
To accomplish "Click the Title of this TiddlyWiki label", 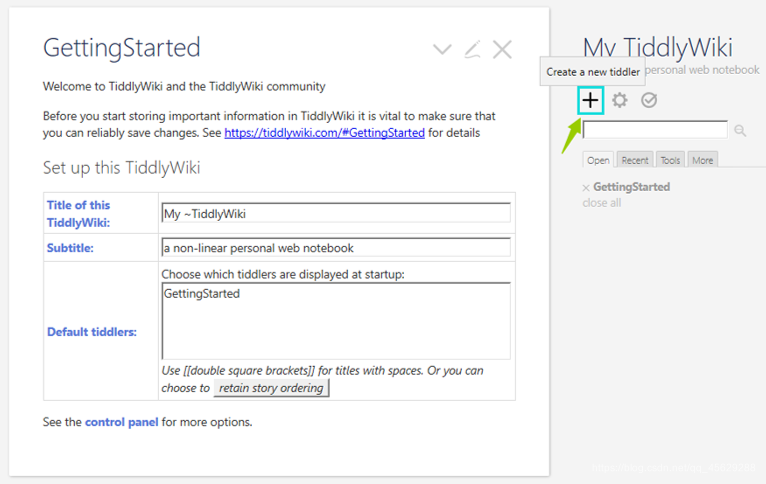I will (x=78, y=214).
